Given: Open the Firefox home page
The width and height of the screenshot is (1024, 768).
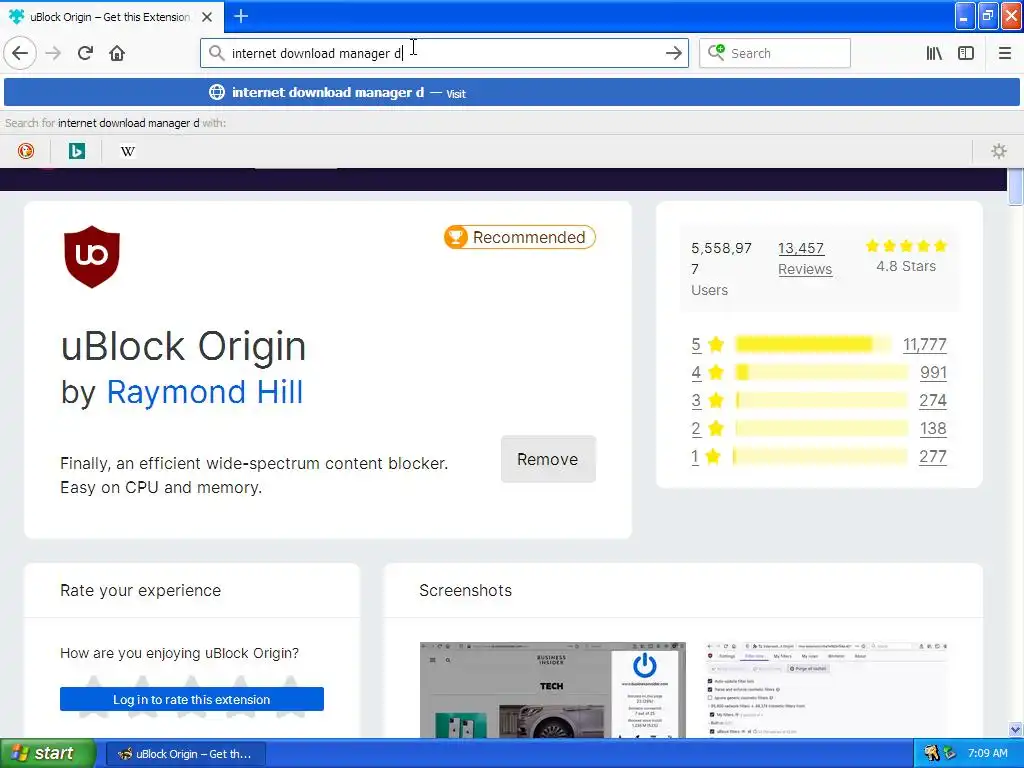Looking at the screenshot, I should pyautogui.click(x=117, y=53).
